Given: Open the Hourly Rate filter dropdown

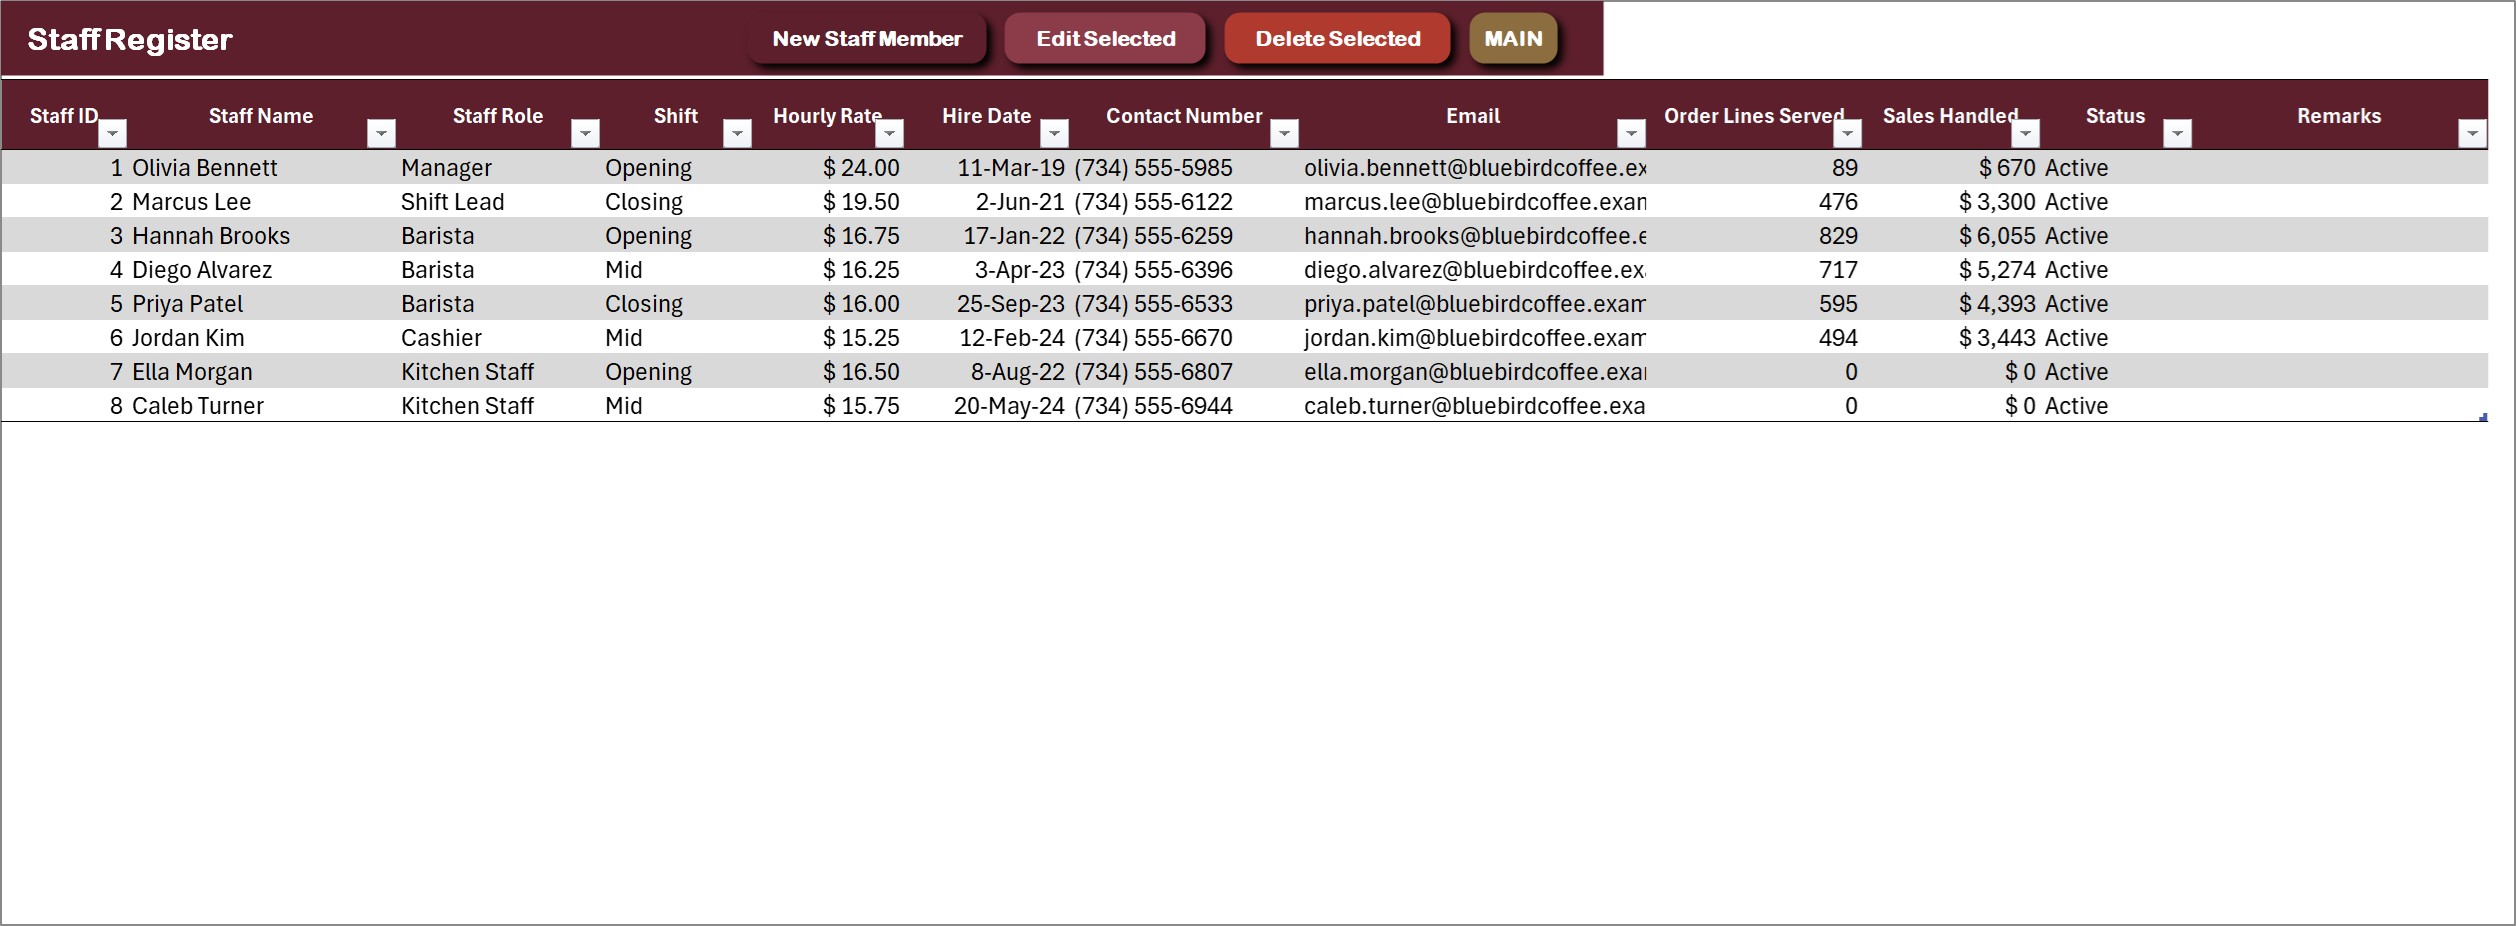Looking at the screenshot, I should click(889, 133).
